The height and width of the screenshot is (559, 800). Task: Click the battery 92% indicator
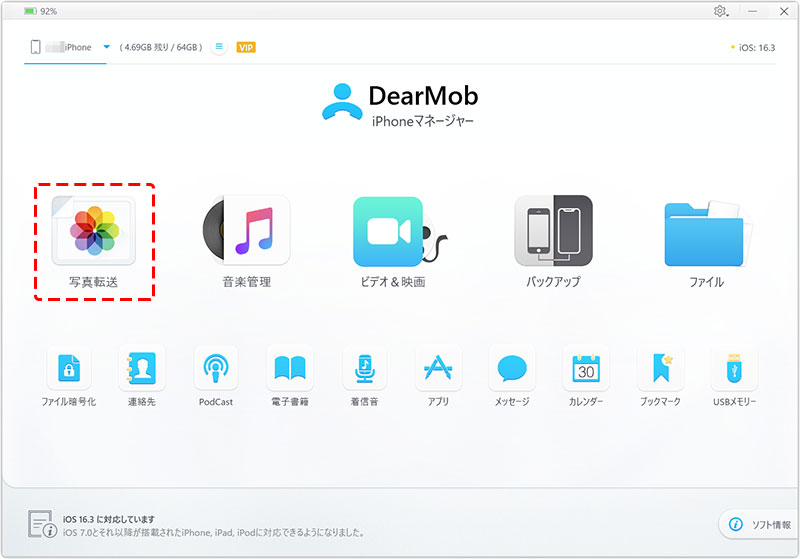point(40,11)
